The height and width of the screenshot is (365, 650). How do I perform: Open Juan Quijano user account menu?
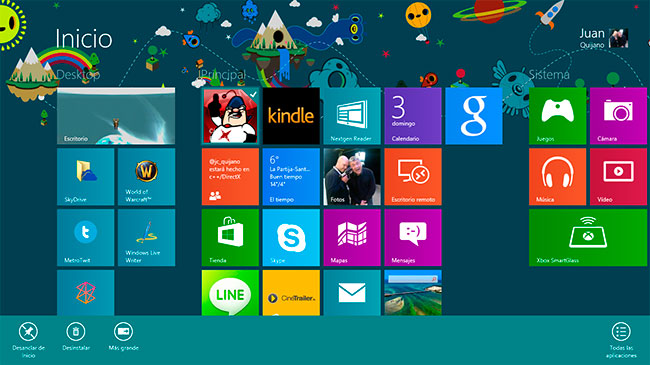[x=604, y=38]
